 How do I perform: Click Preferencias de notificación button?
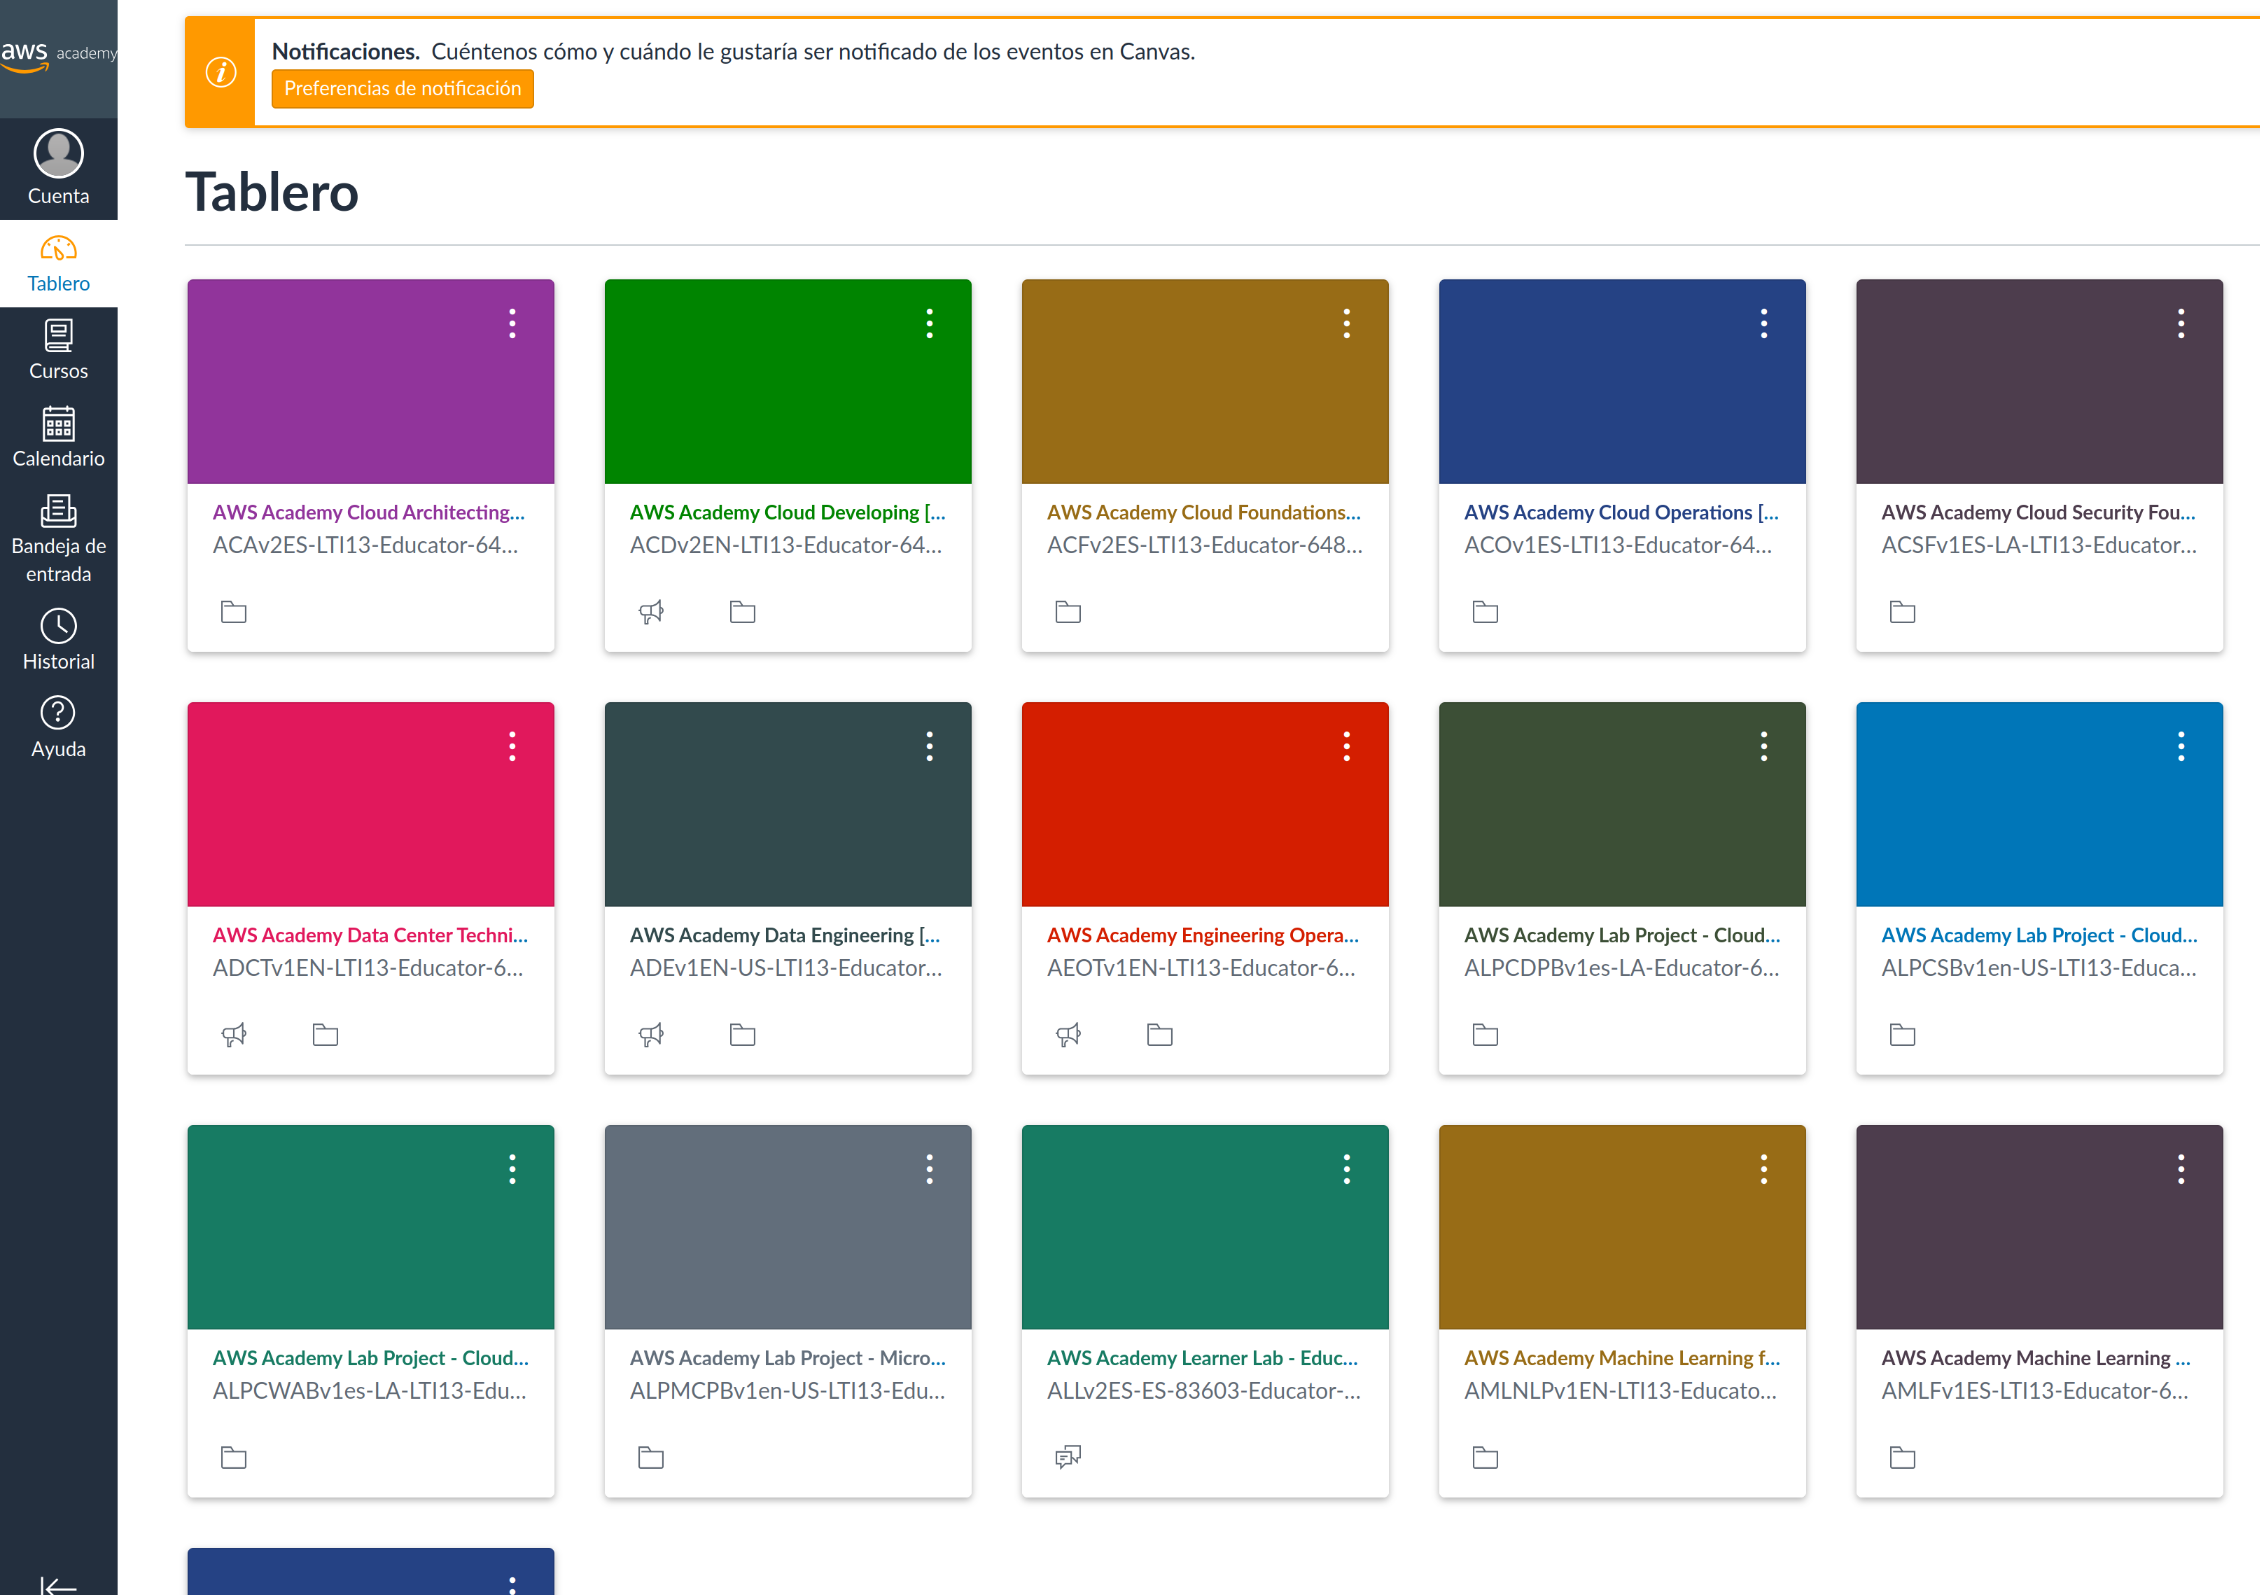[402, 88]
